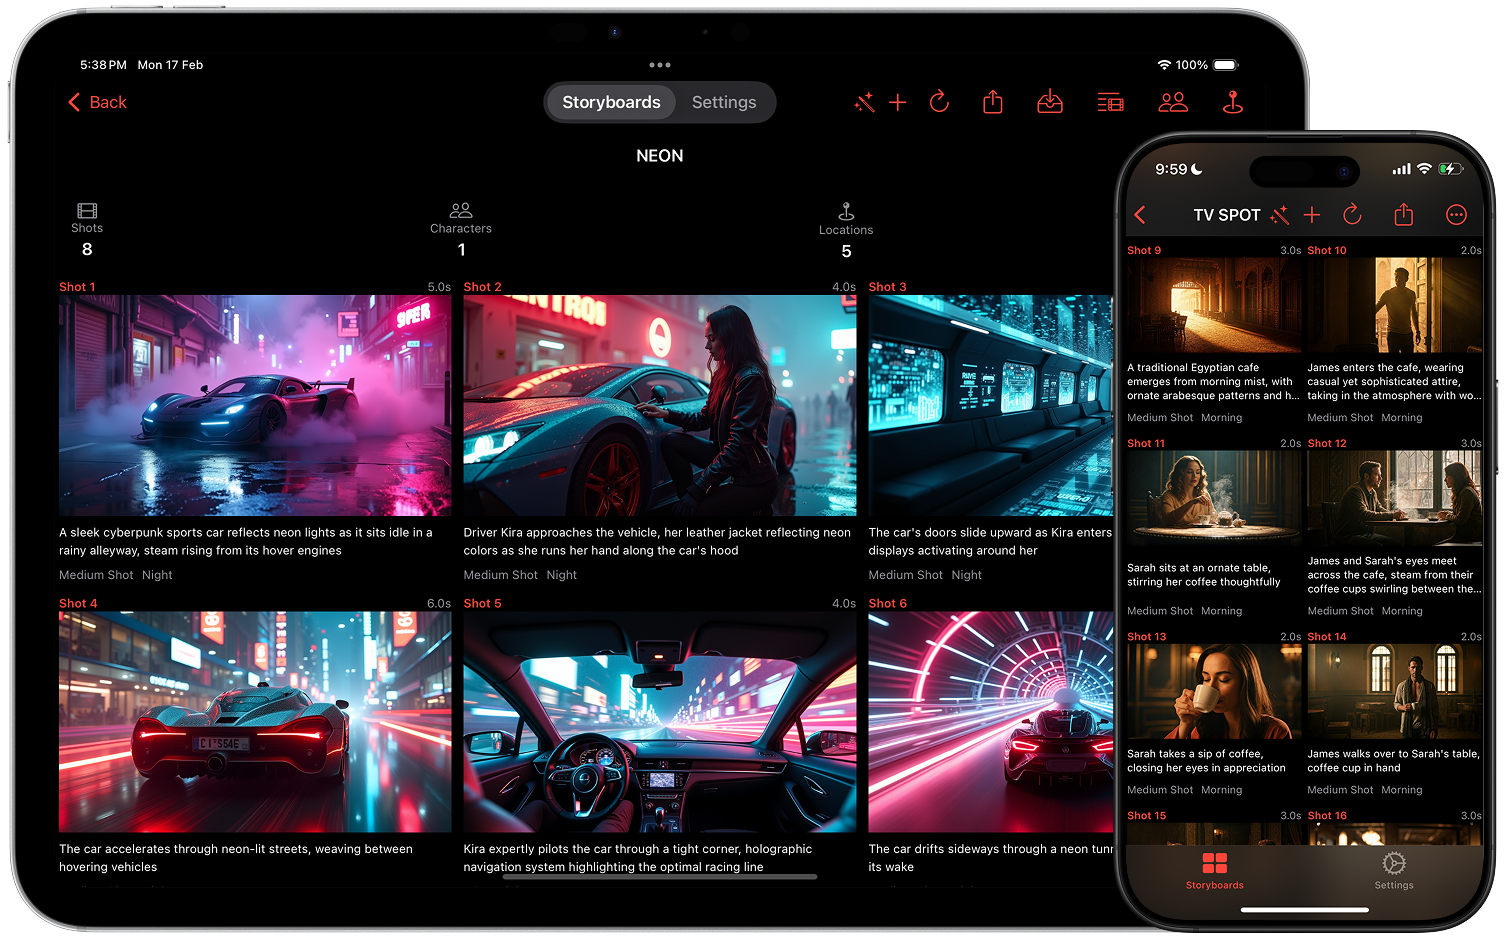Tap the magic wand in the TV SPOT toolbar

1278,214
